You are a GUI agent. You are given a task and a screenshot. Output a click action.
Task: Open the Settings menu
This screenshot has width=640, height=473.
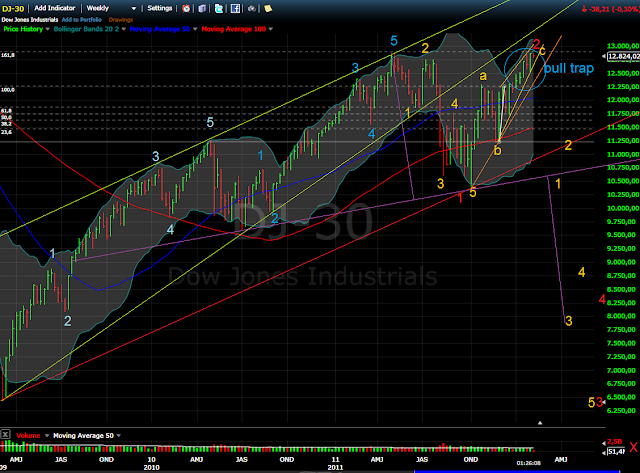tap(160, 8)
